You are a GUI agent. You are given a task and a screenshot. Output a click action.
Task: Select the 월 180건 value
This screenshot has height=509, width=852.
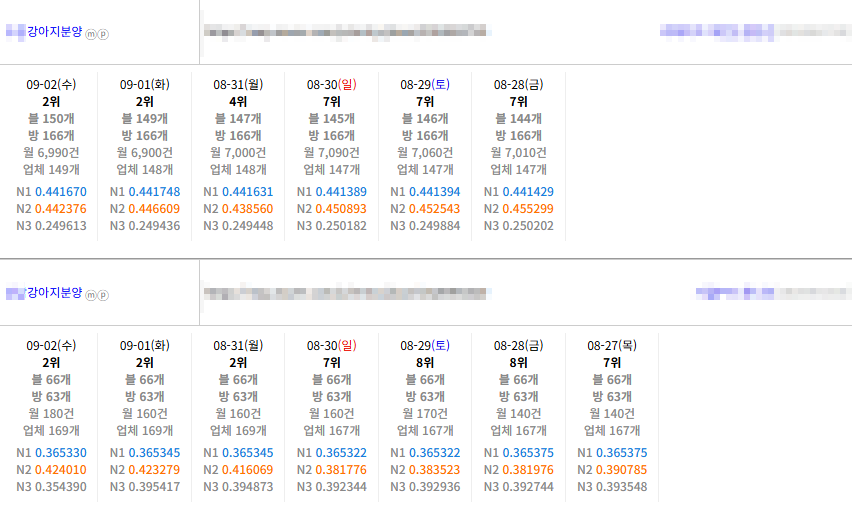[51, 413]
